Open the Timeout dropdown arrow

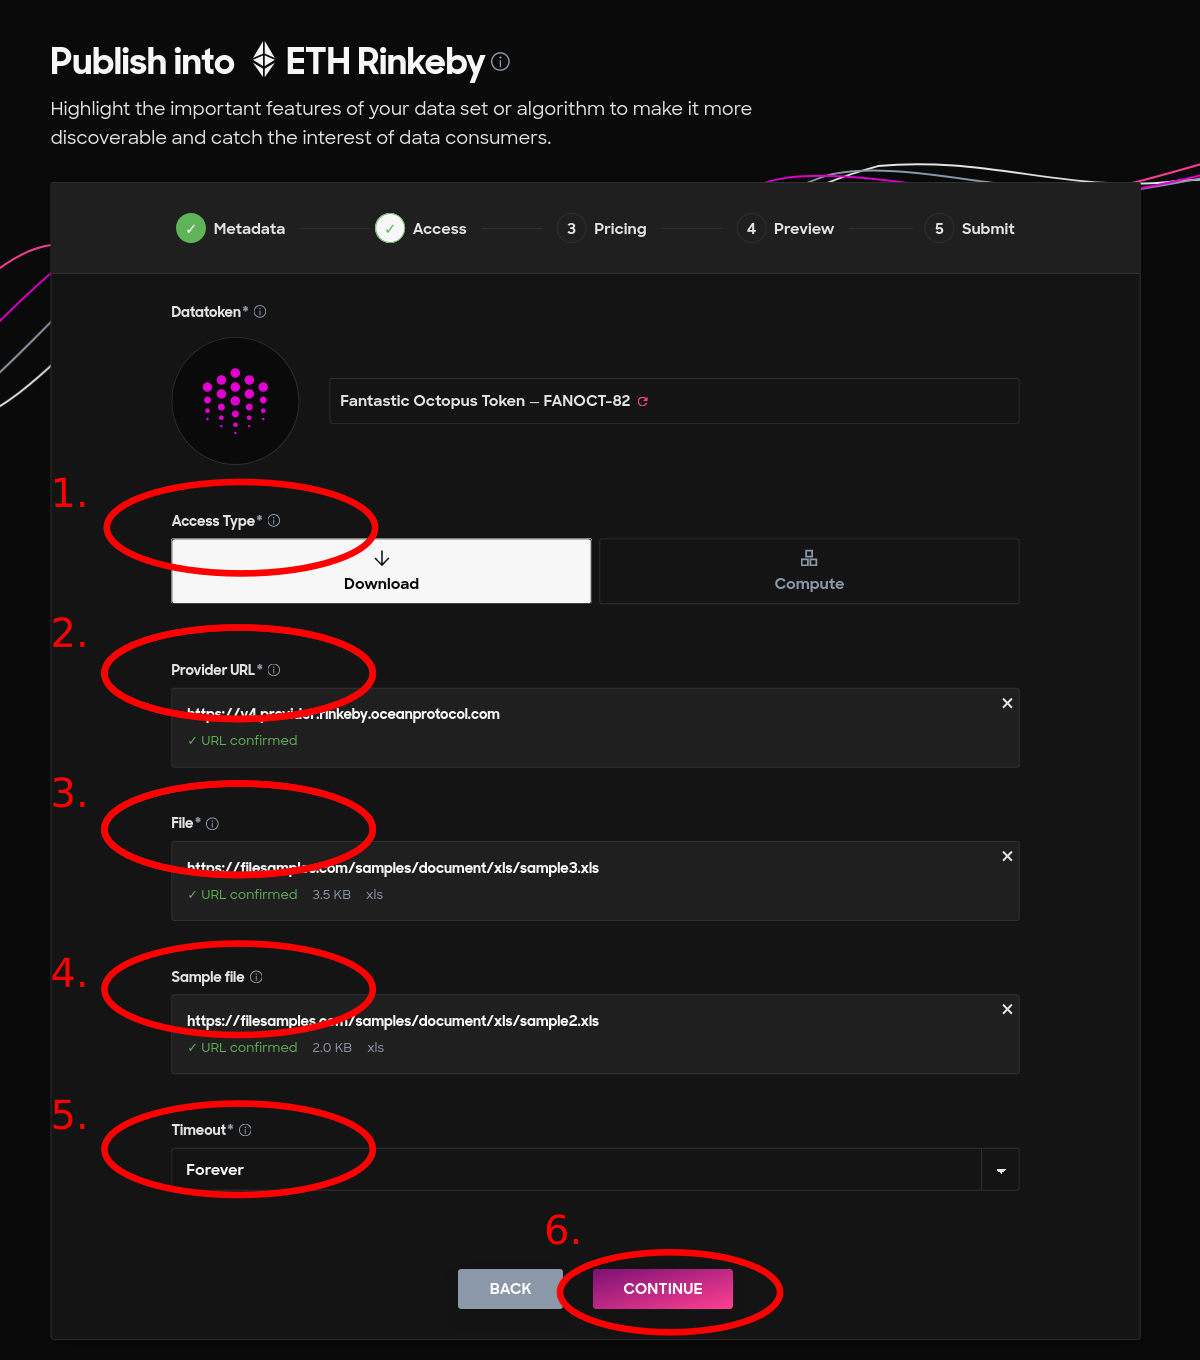1001,1170
